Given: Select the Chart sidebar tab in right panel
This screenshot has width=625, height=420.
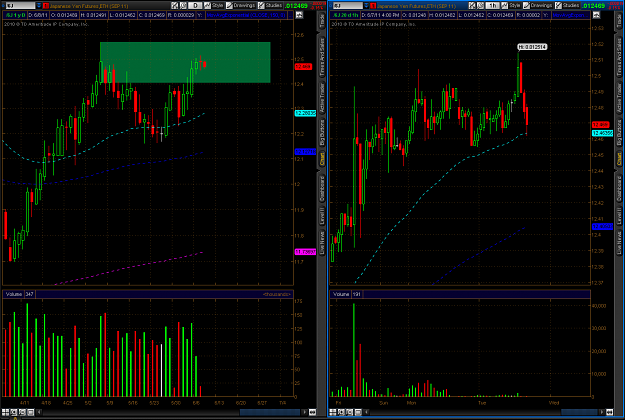Looking at the screenshot, I should click(x=619, y=159).
